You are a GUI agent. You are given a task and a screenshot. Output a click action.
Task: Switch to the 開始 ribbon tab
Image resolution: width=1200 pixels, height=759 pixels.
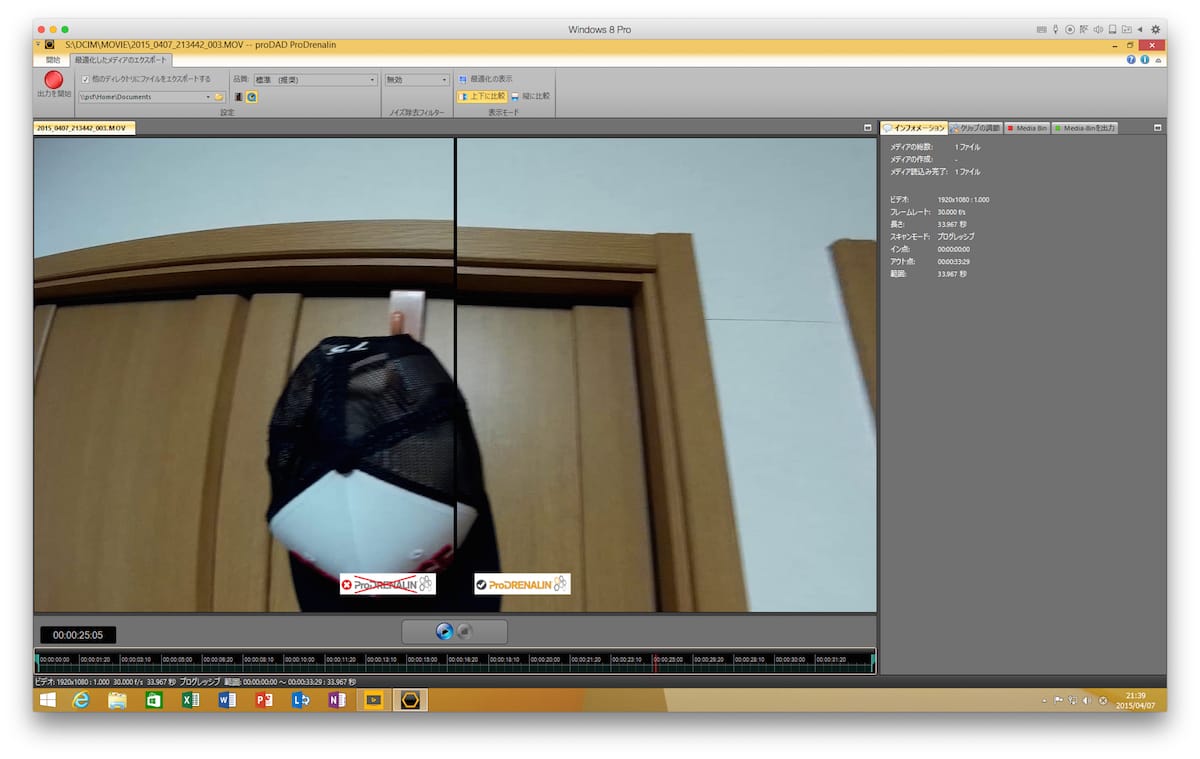point(52,60)
